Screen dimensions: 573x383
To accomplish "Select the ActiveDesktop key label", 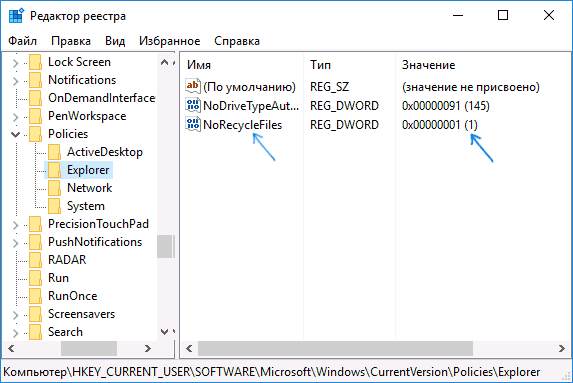I will coord(105,152).
